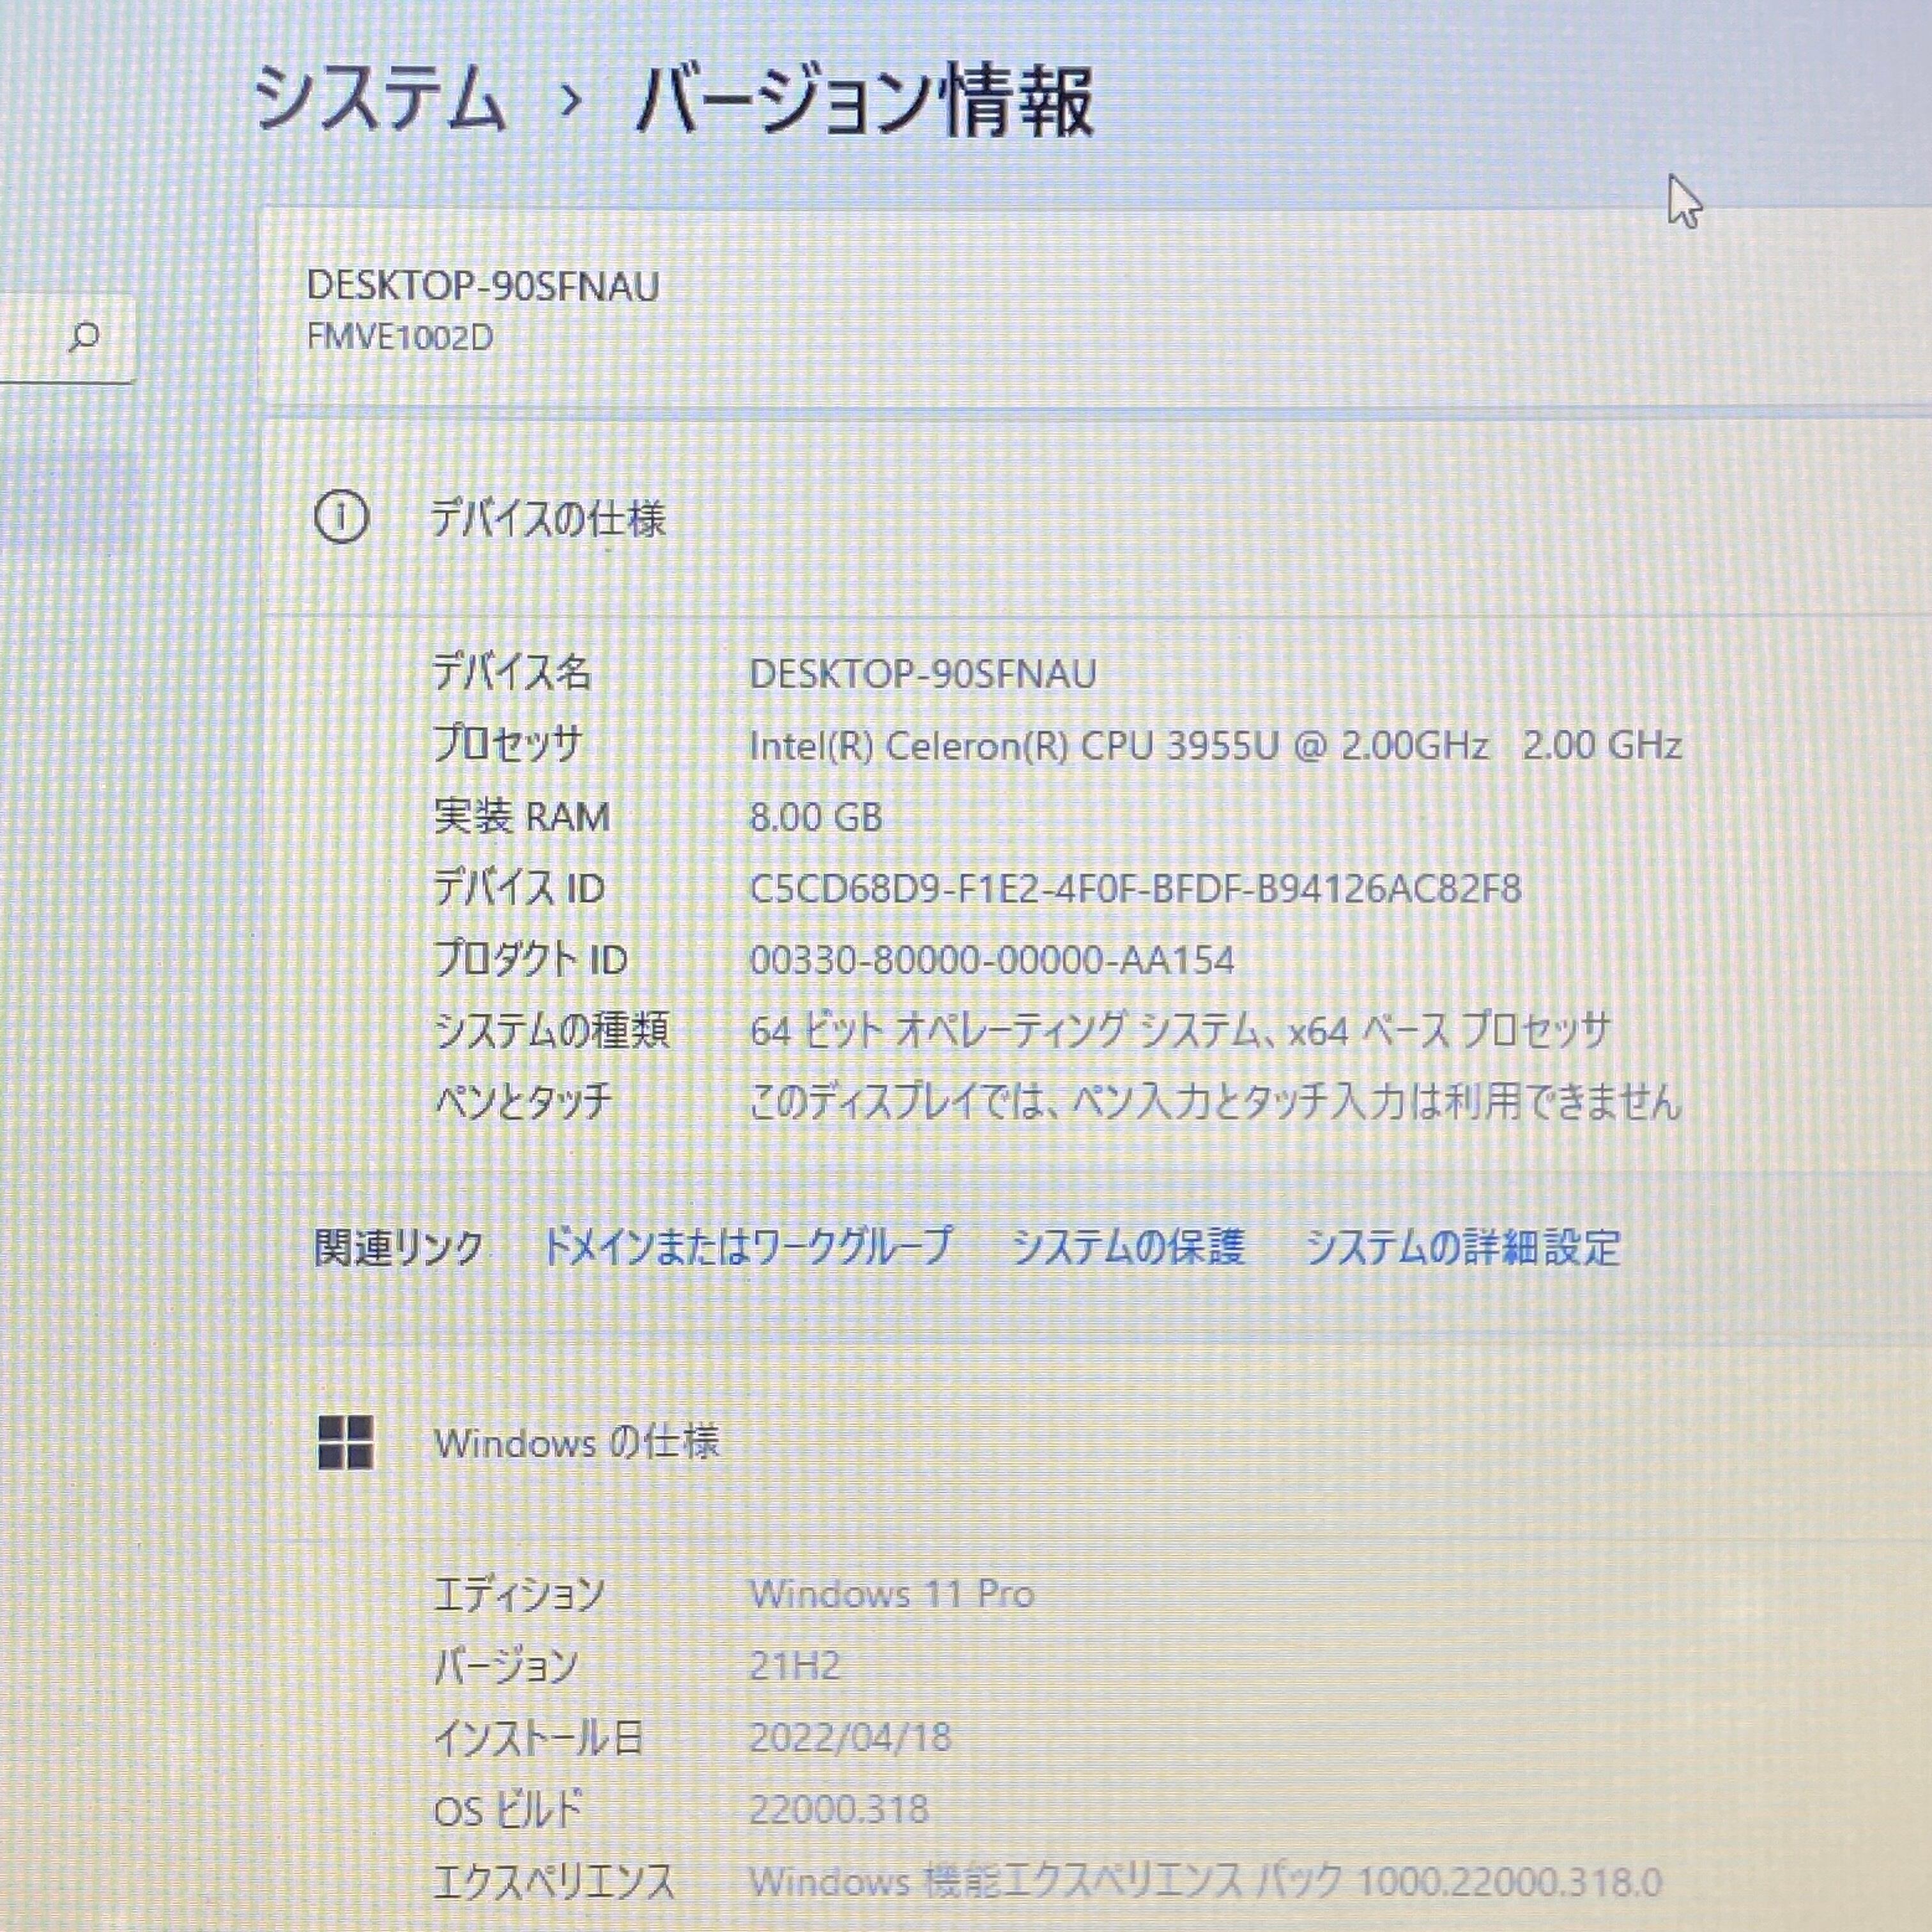
Task: Click the デバイス名 value DESKTOP-90SFNAU
Action: pyautogui.click(x=923, y=674)
